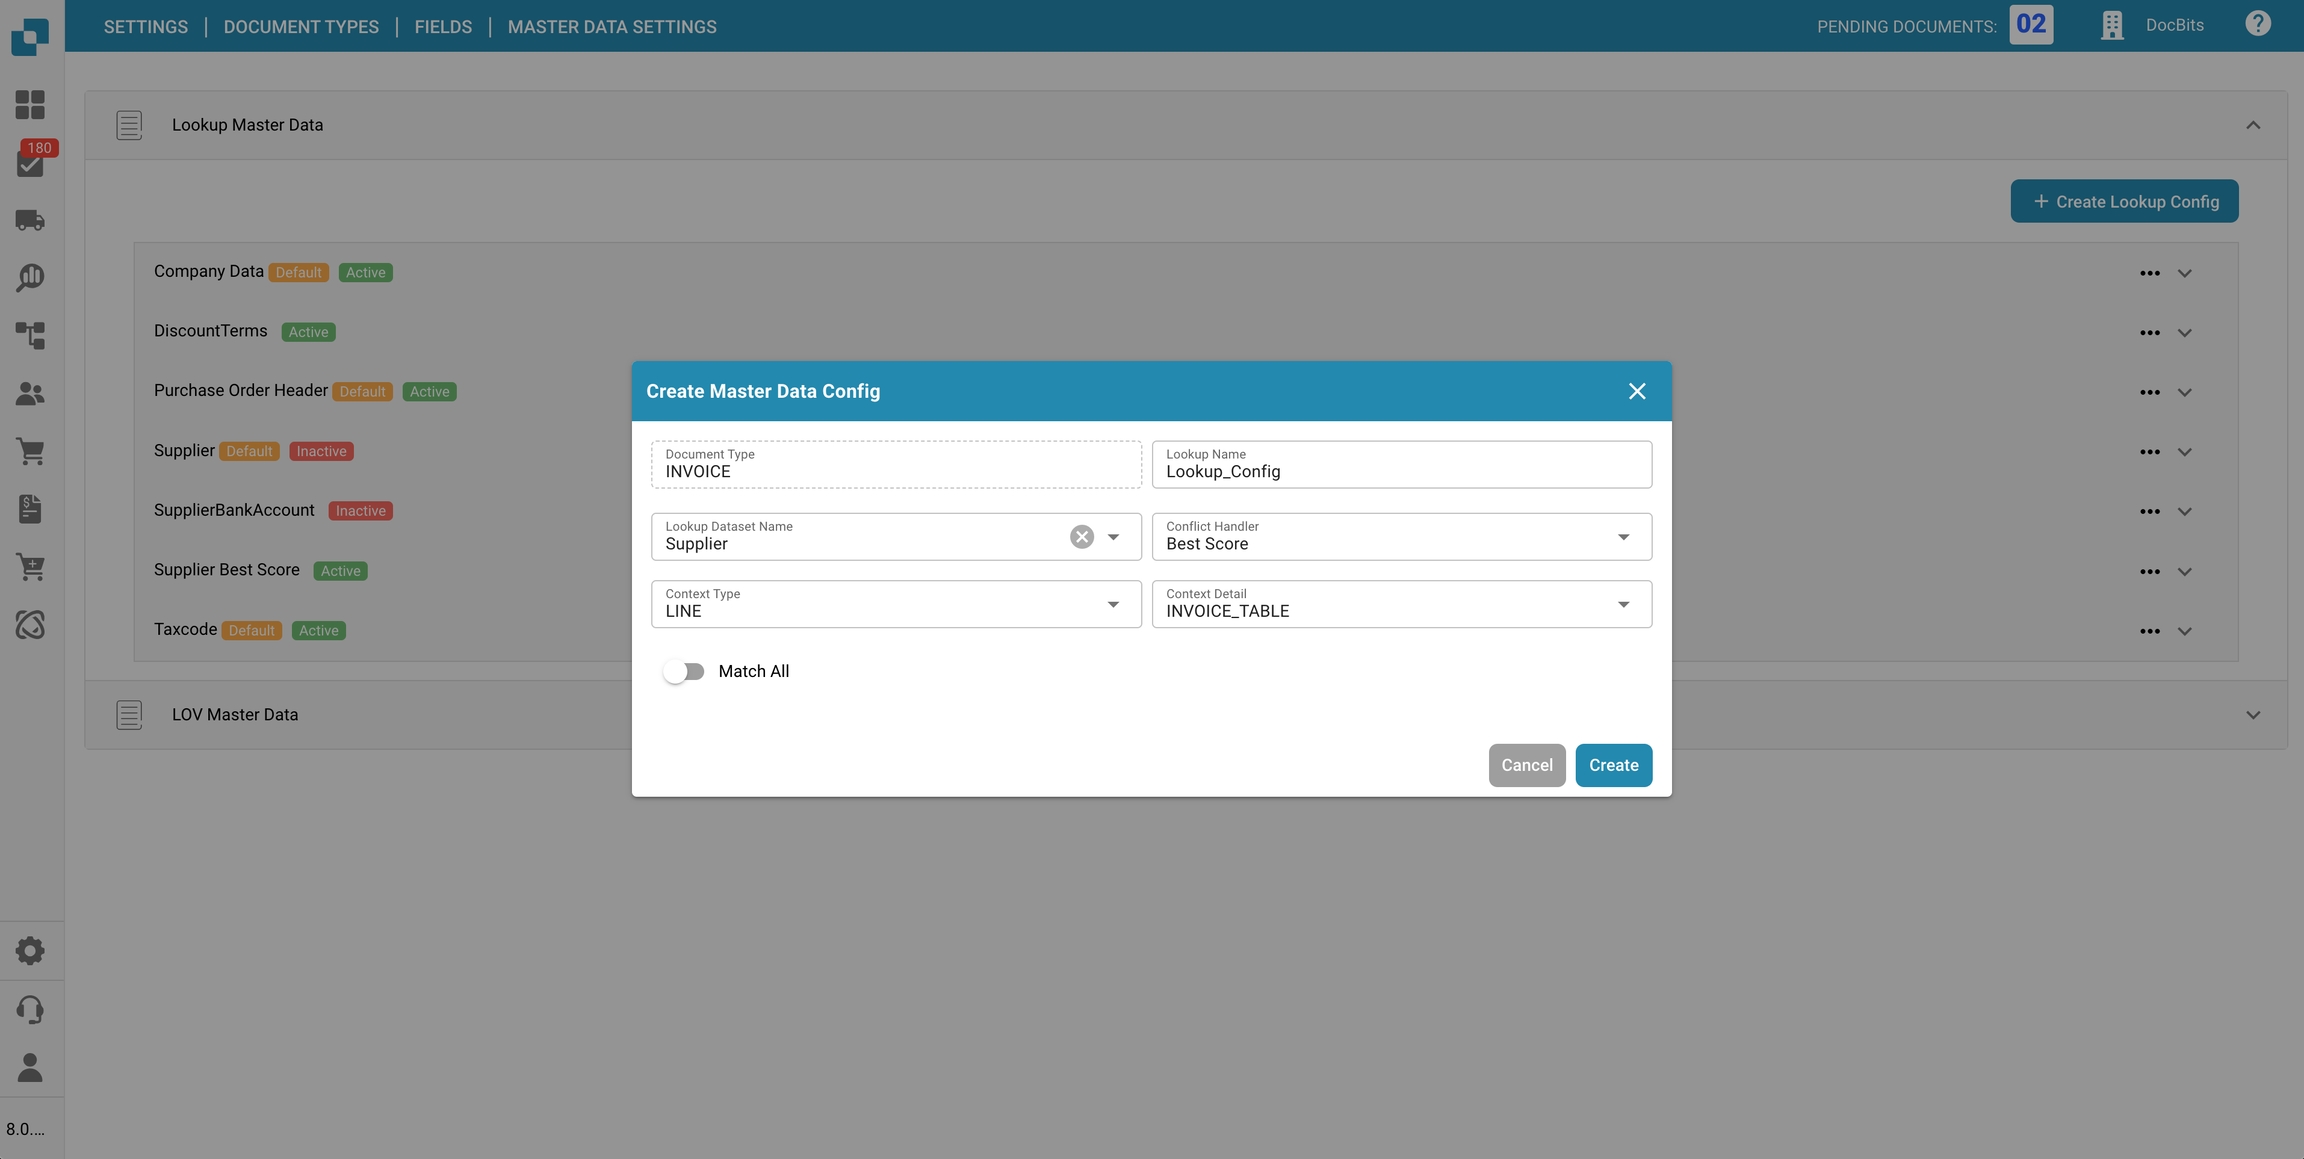
Task: Open the user profile sidebar icon
Action: (x=30, y=1067)
